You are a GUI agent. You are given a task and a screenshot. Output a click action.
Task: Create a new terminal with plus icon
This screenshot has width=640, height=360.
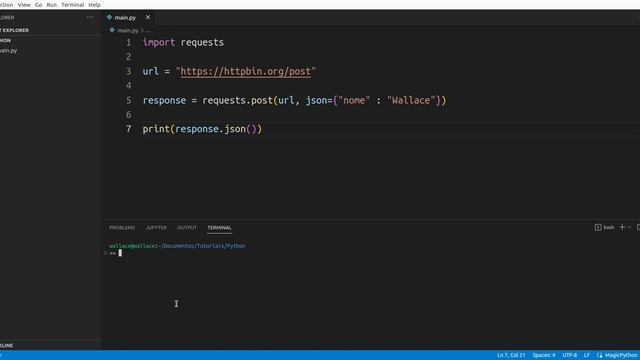point(622,227)
